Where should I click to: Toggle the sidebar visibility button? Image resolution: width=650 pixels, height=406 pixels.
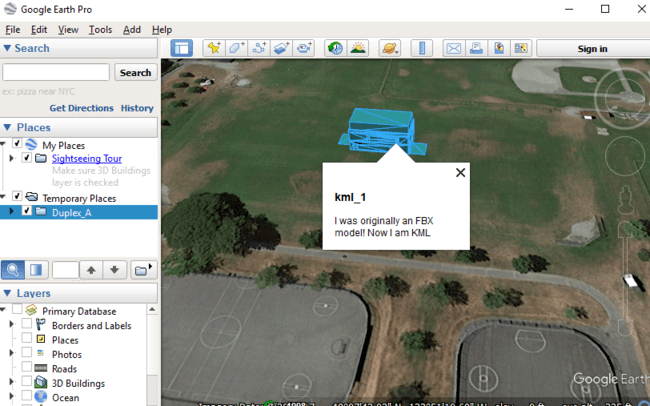pyautogui.click(x=182, y=49)
